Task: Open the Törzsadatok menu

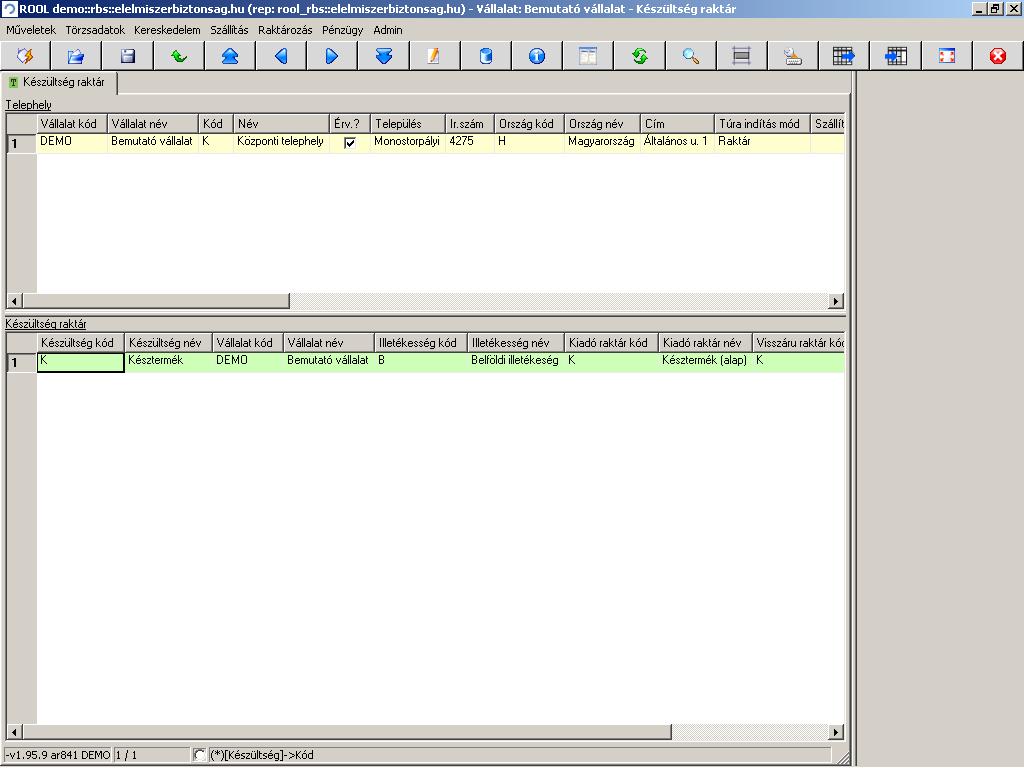Action: click(95, 30)
